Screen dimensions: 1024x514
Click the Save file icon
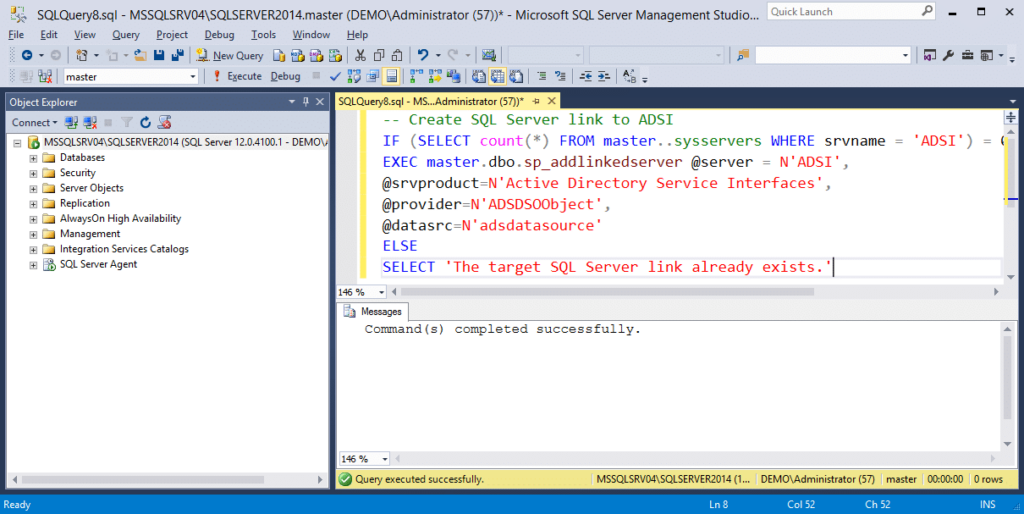(158, 55)
